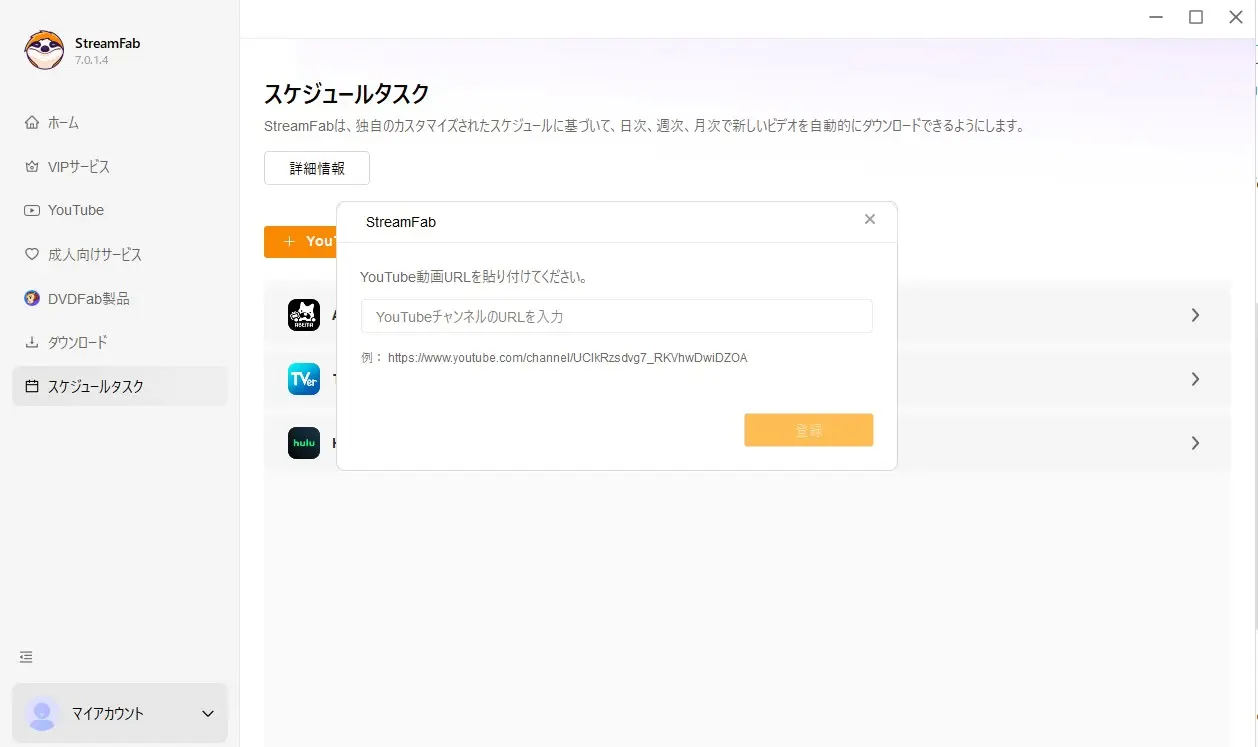Viewport: 1258px width, 747px height.
Task: Close the StreamFab main window
Action: [x=1236, y=17]
